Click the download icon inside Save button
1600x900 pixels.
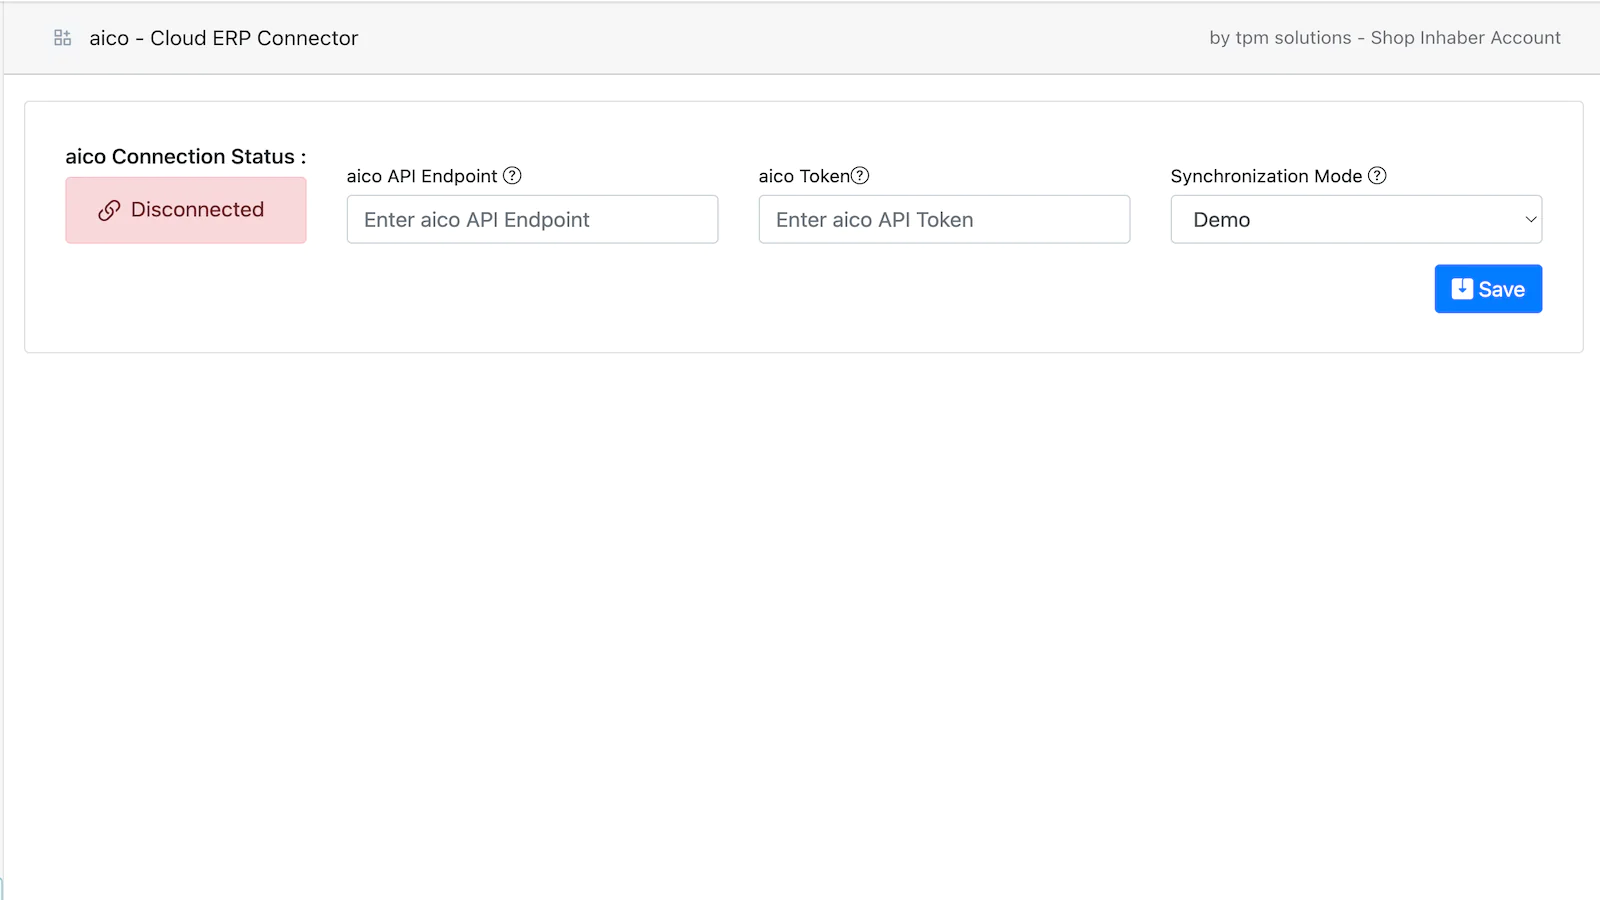pyautogui.click(x=1461, y=289)
